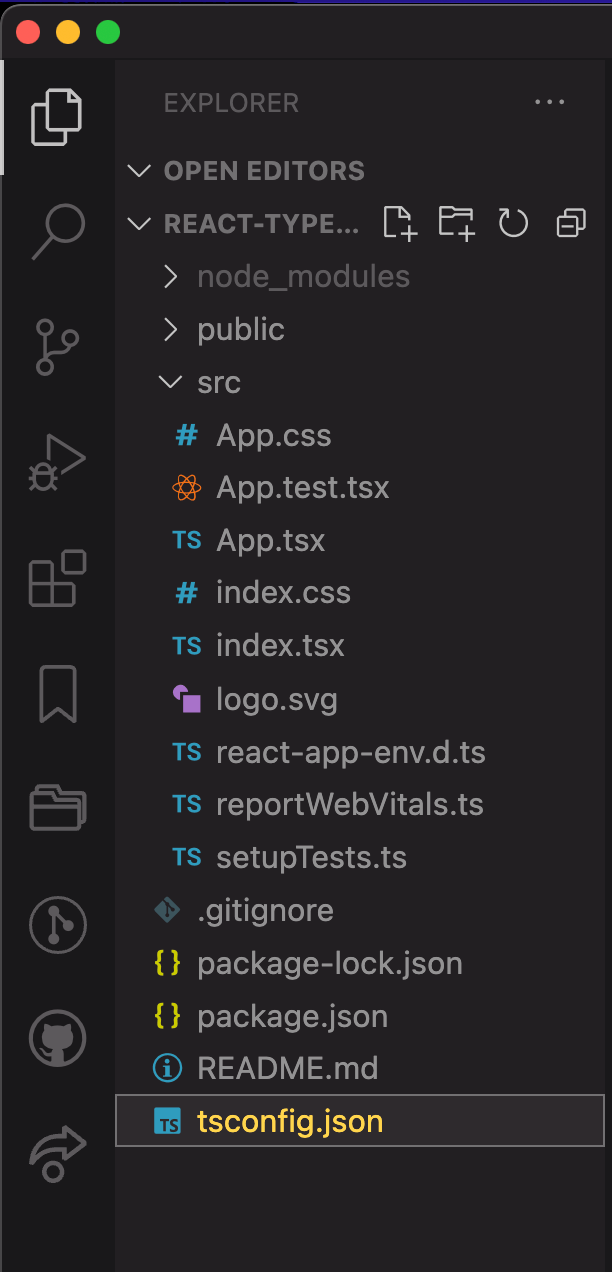Collapse the src folder
Viewport: 612px width, 1272px height.
(219, 382)
